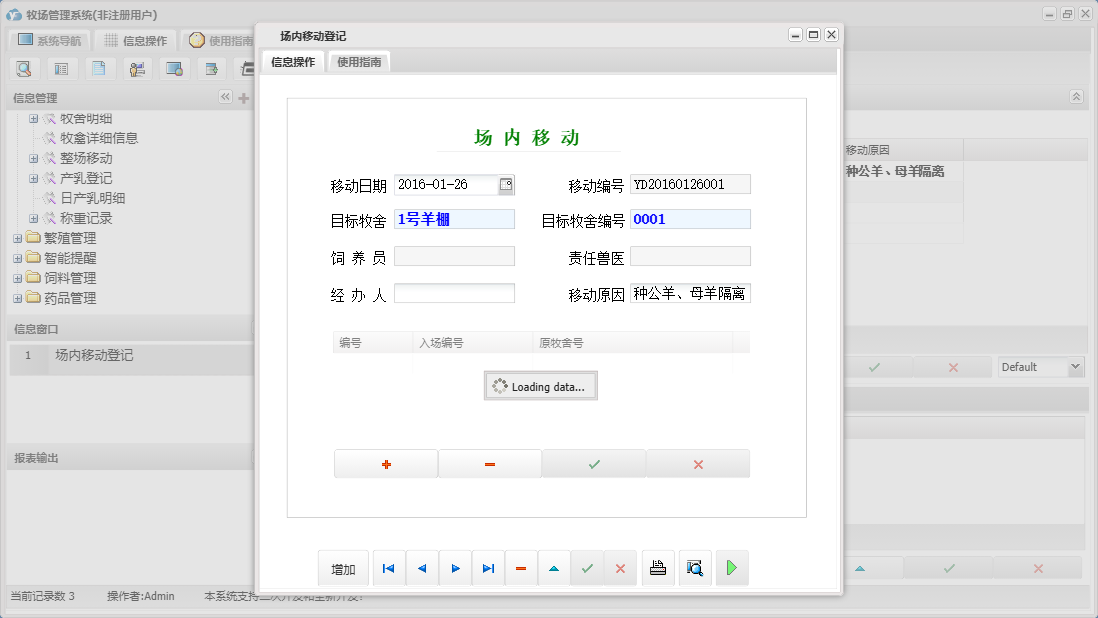
Task: Expand the 繁殖管理 folder
Action: click(x=17, y=238)
